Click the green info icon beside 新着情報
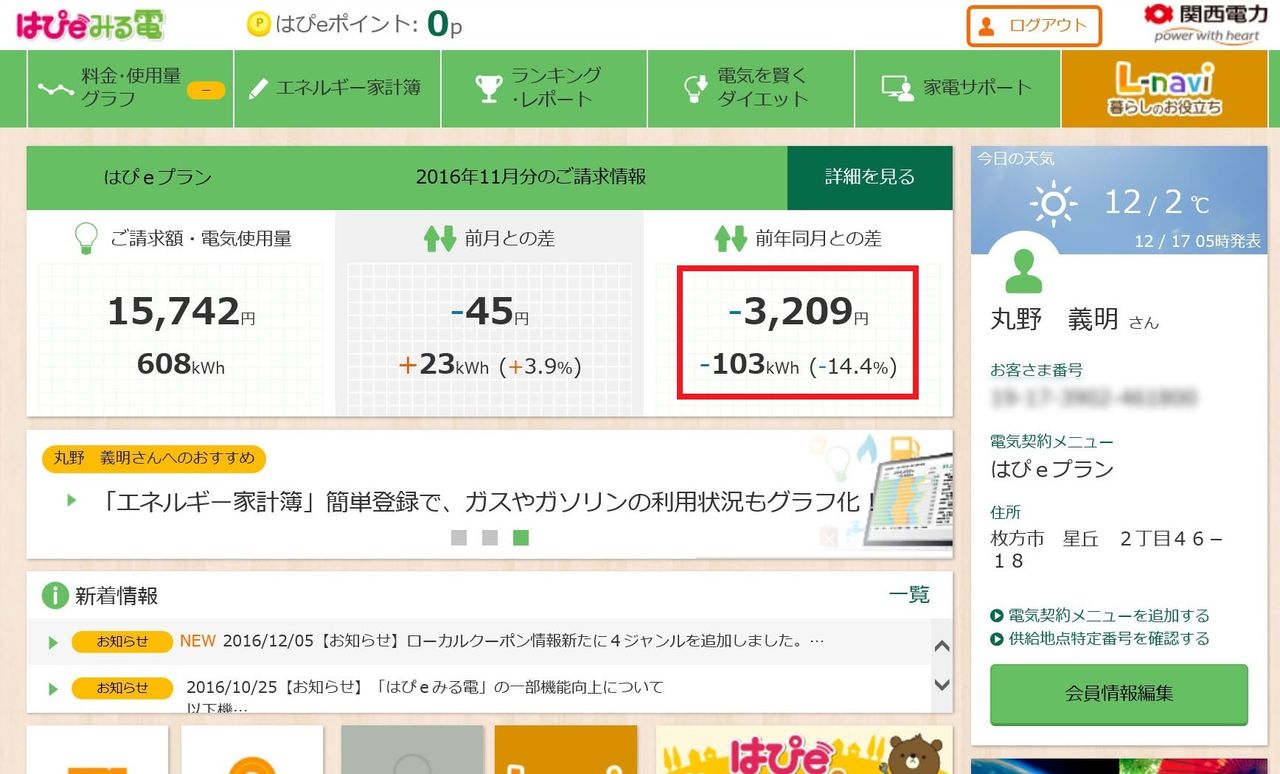 click(54, 596)
